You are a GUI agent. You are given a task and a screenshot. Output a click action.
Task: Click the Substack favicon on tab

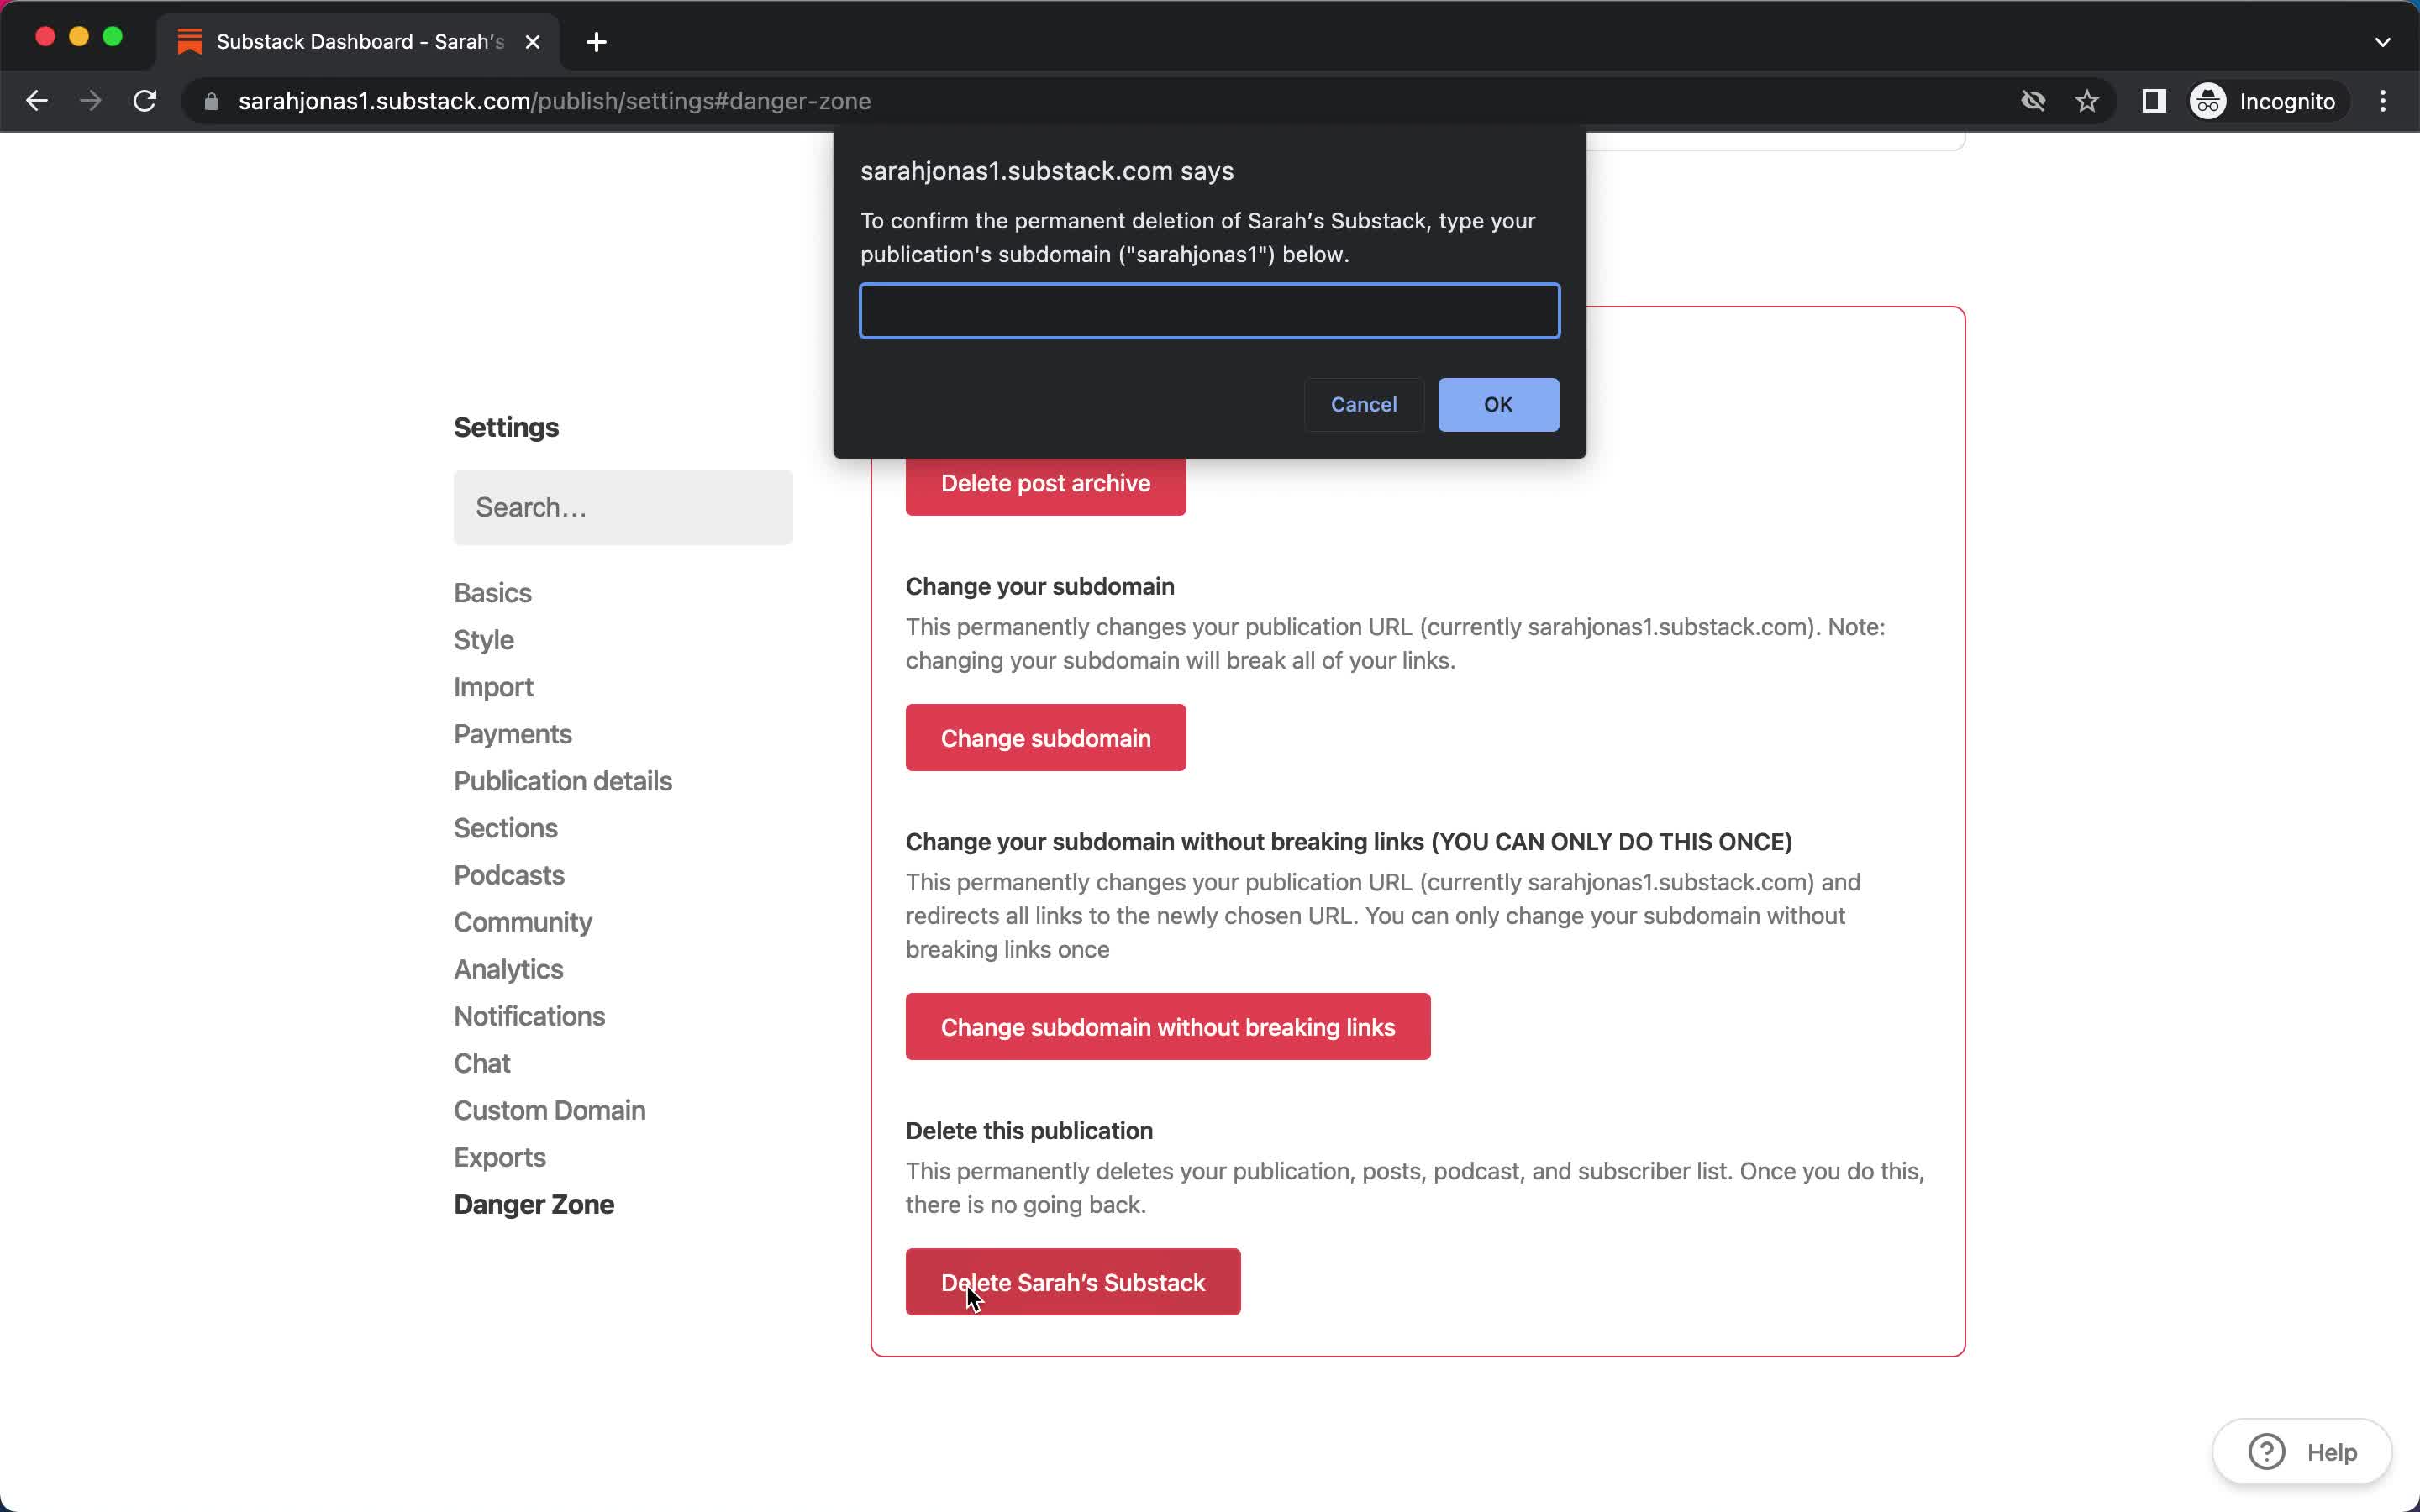189,42
